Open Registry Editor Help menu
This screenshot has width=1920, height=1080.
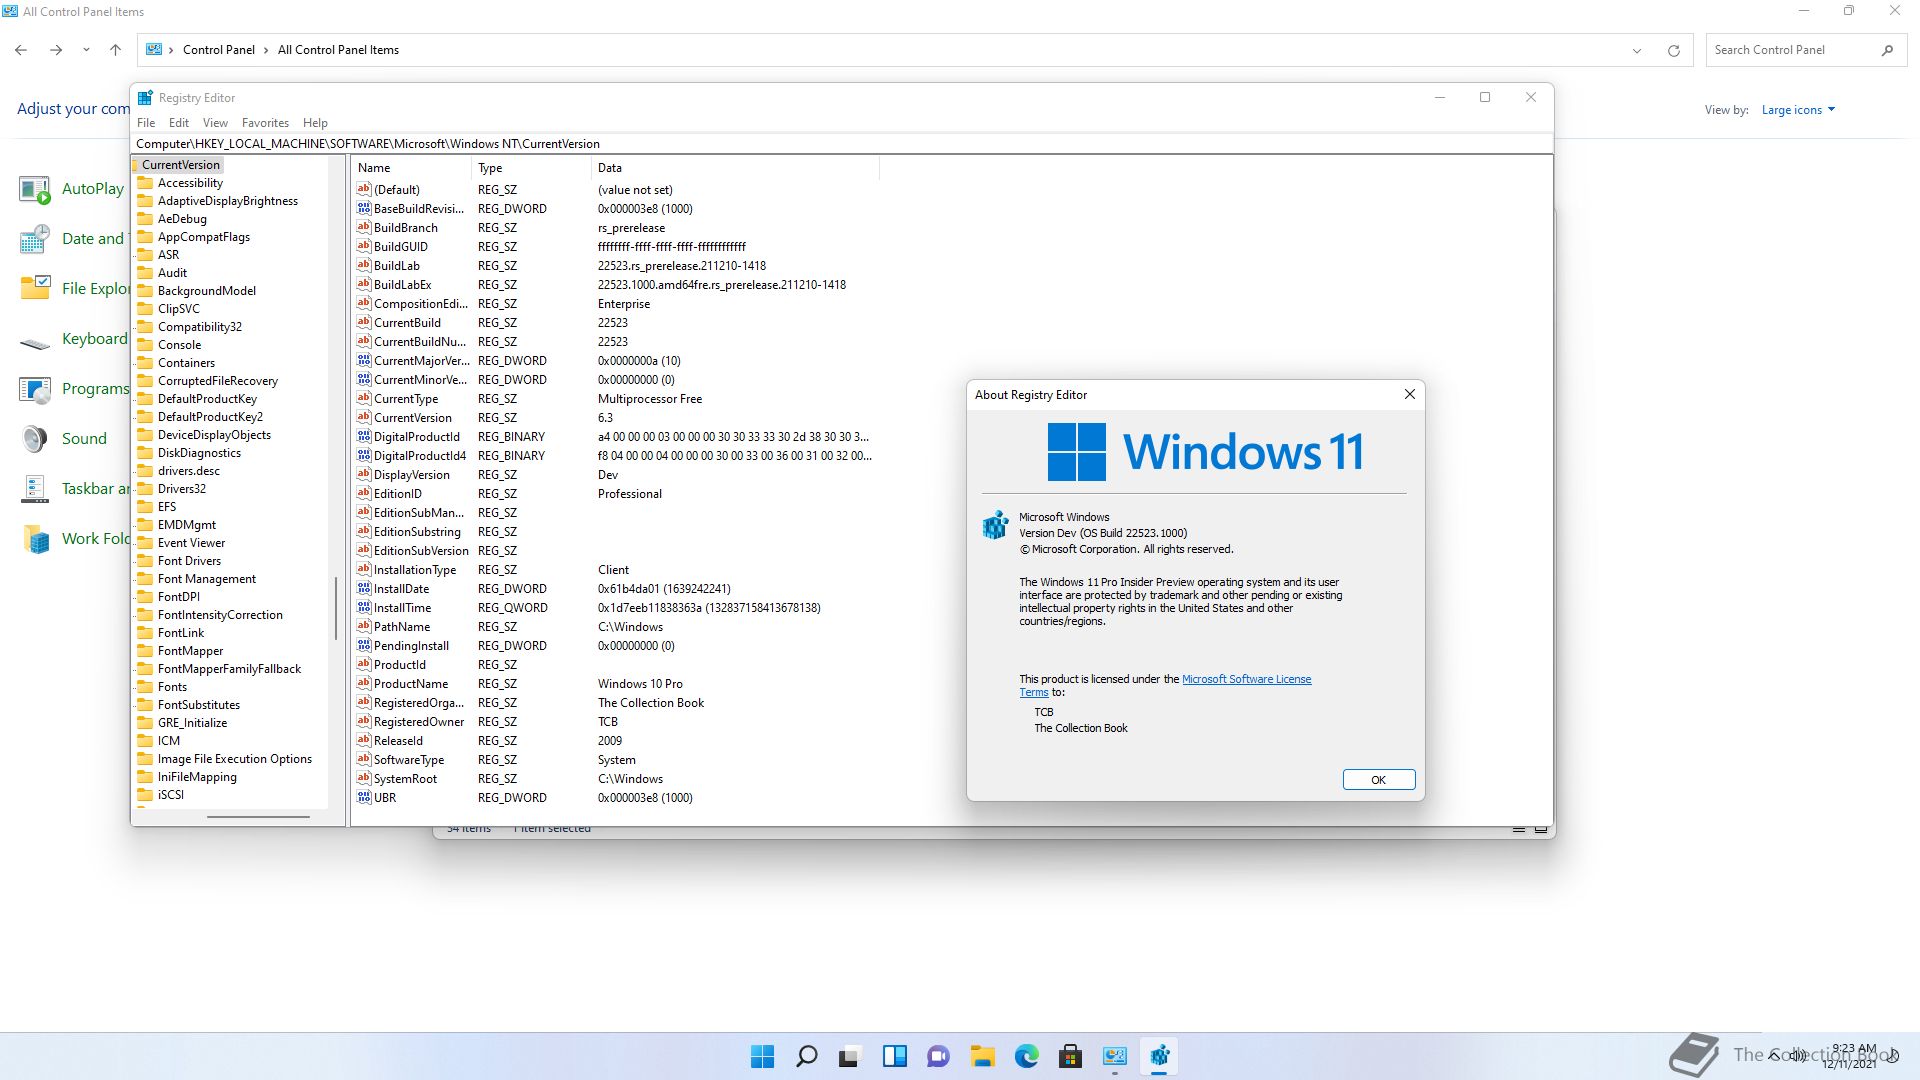pos(315,123)
